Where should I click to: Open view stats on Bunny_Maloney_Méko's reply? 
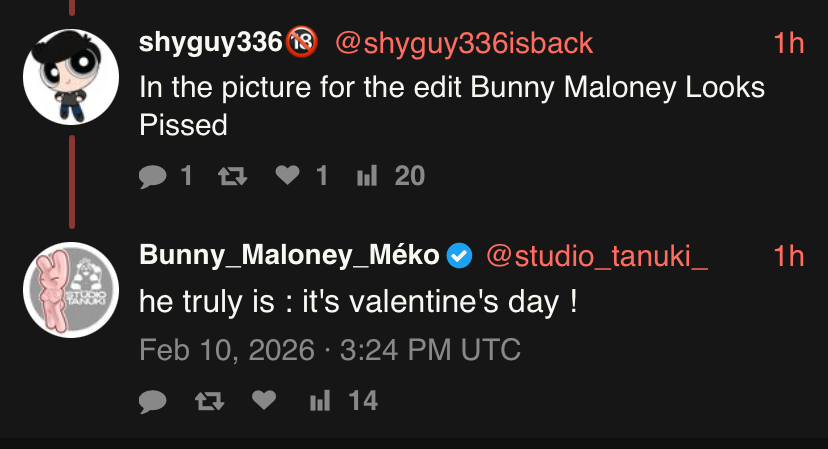[320, 401]
